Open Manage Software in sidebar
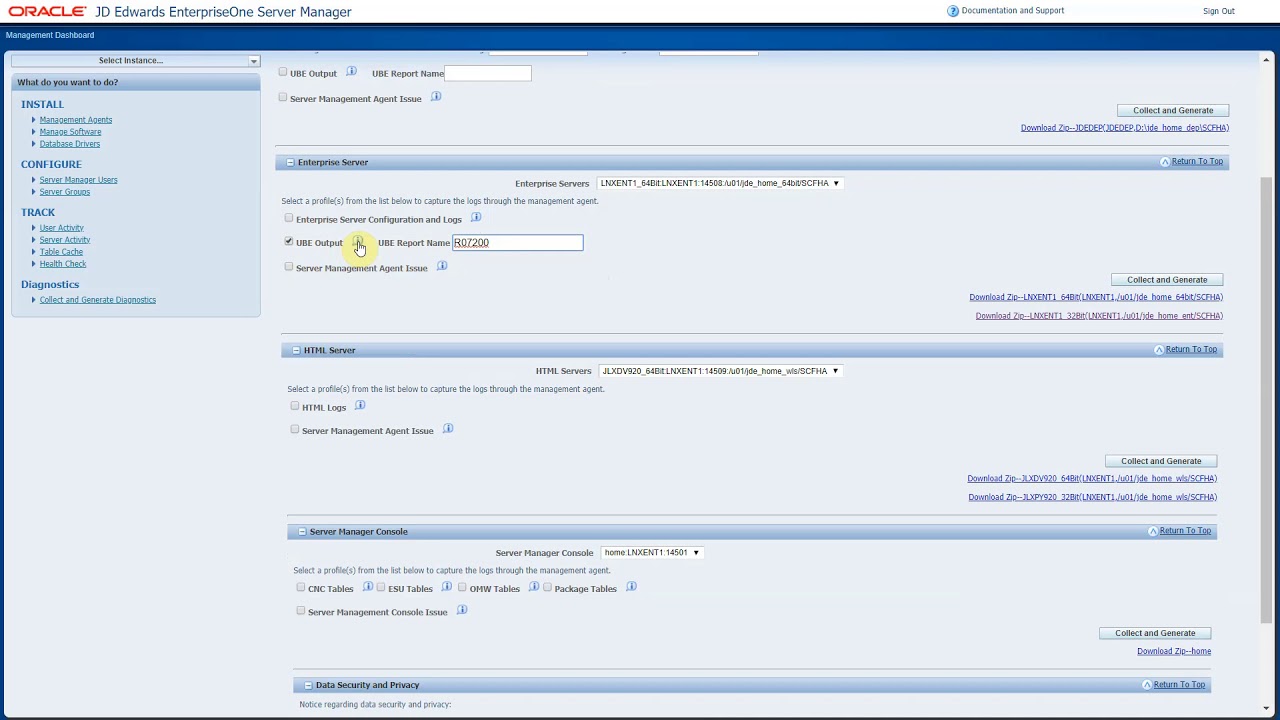Image resolution: width=1280 pixels, height=720 pixels. [x=70, y=132]
